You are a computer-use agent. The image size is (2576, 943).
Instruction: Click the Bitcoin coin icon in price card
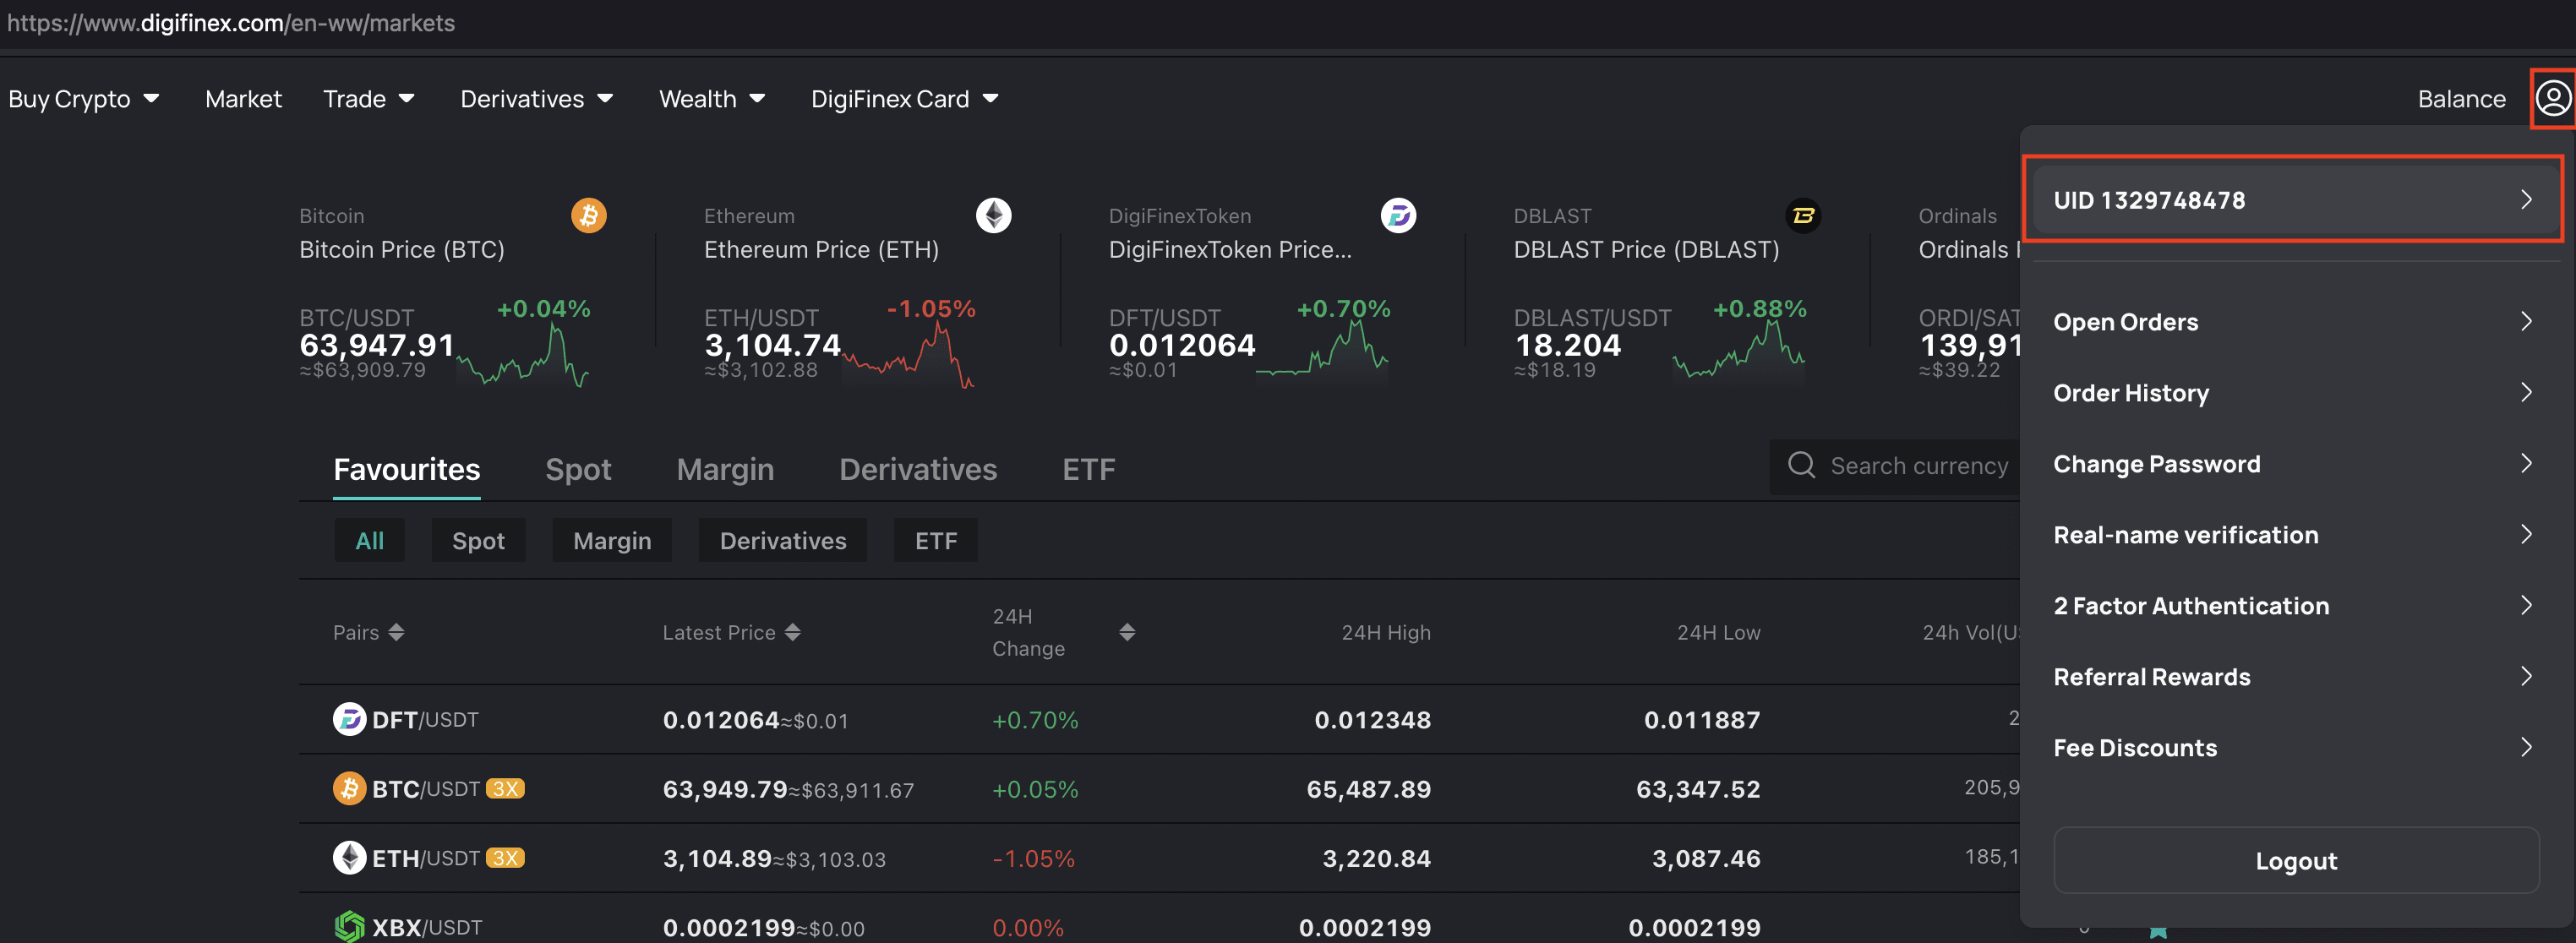coord(588,215)
